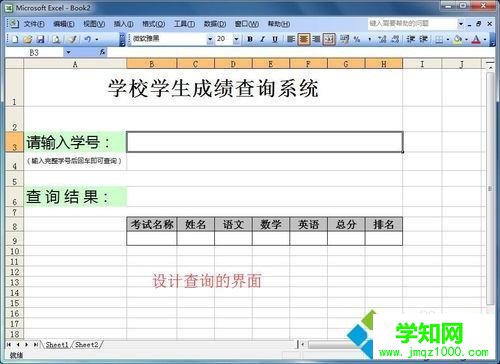Set Align Right for the cell
Viewport: 500px width, 364px height.
tap(316, 39)
